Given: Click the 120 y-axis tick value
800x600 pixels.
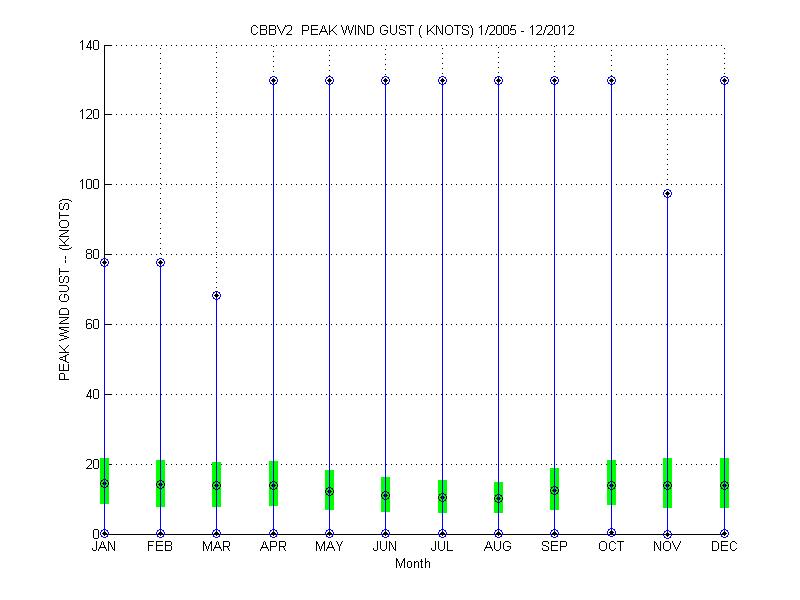Looking at the screenshot, I should pyautogui.click(x=89, y=114).
